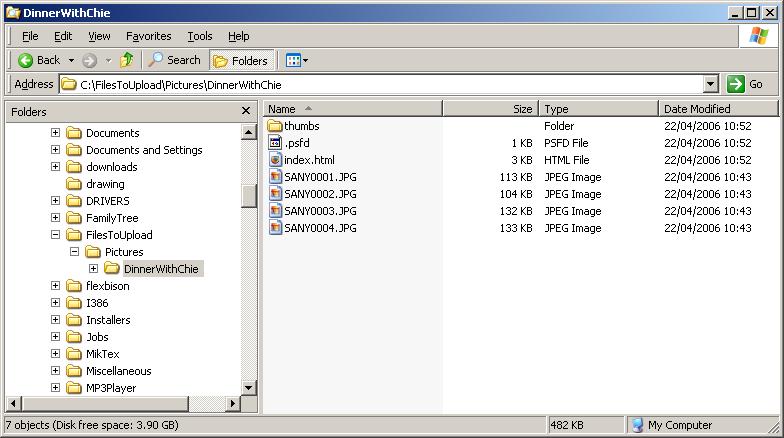Screen dimensions: 784x438
Task: Expand the MP3Player tree node
Action: (56, 388)
